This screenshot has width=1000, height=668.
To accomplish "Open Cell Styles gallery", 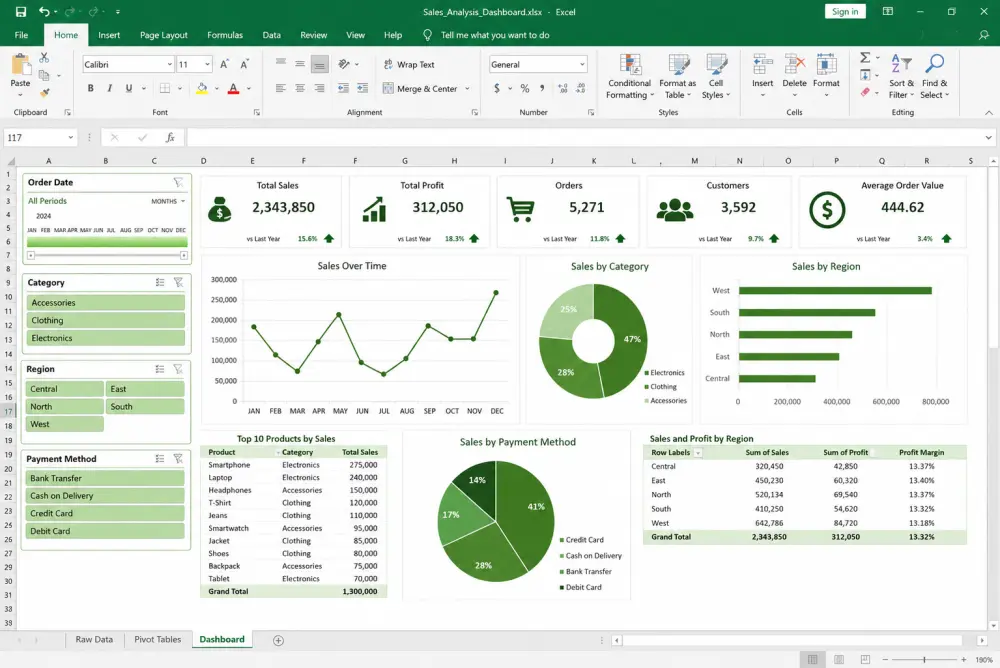I will coord(716,77).
